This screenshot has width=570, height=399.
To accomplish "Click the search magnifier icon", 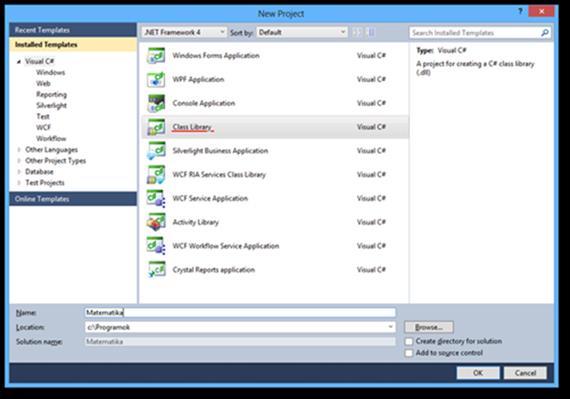I will (545, 33).
